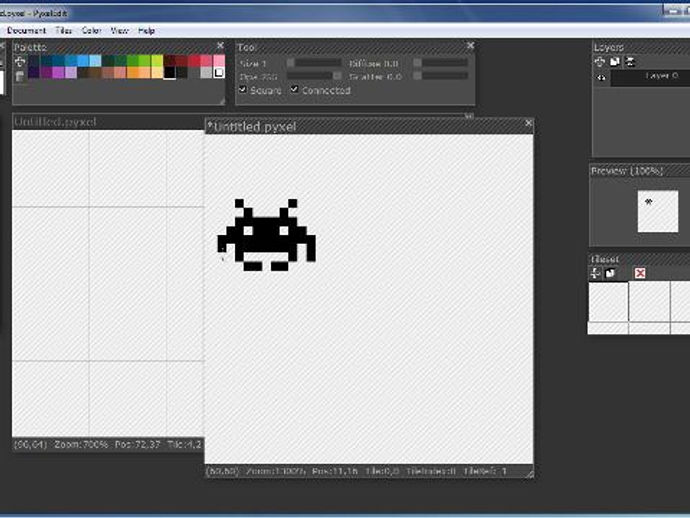Viewport: 690px width, 518px height.
Task: Select the lightest blue swatch
Action: [x=95, y=61]
